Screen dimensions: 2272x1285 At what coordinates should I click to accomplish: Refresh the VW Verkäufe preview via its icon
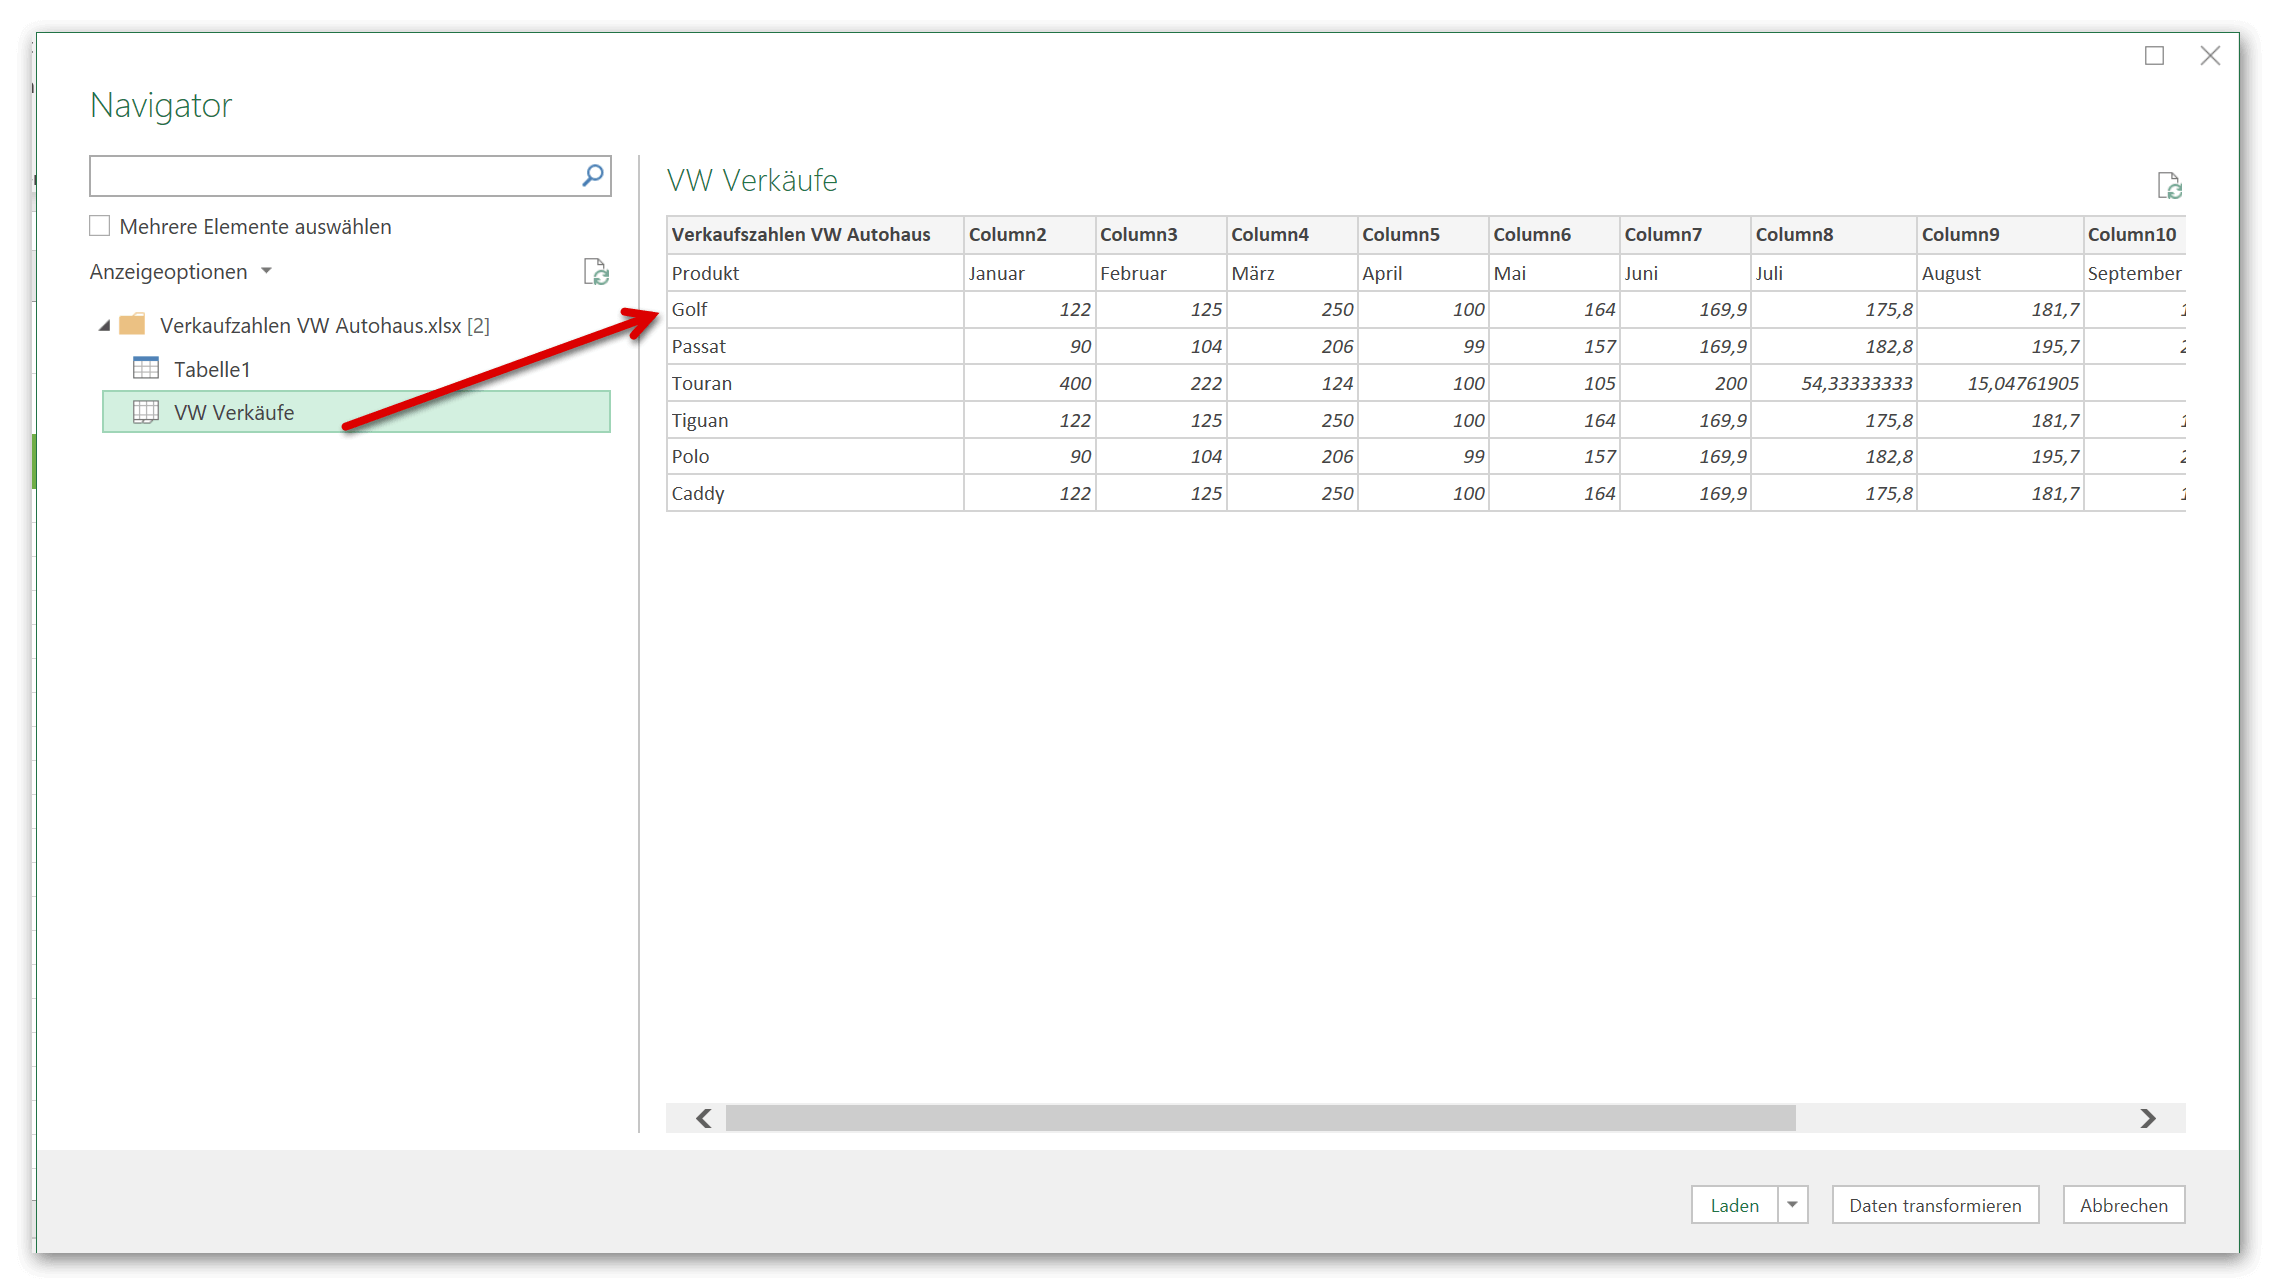point(2169,185)
